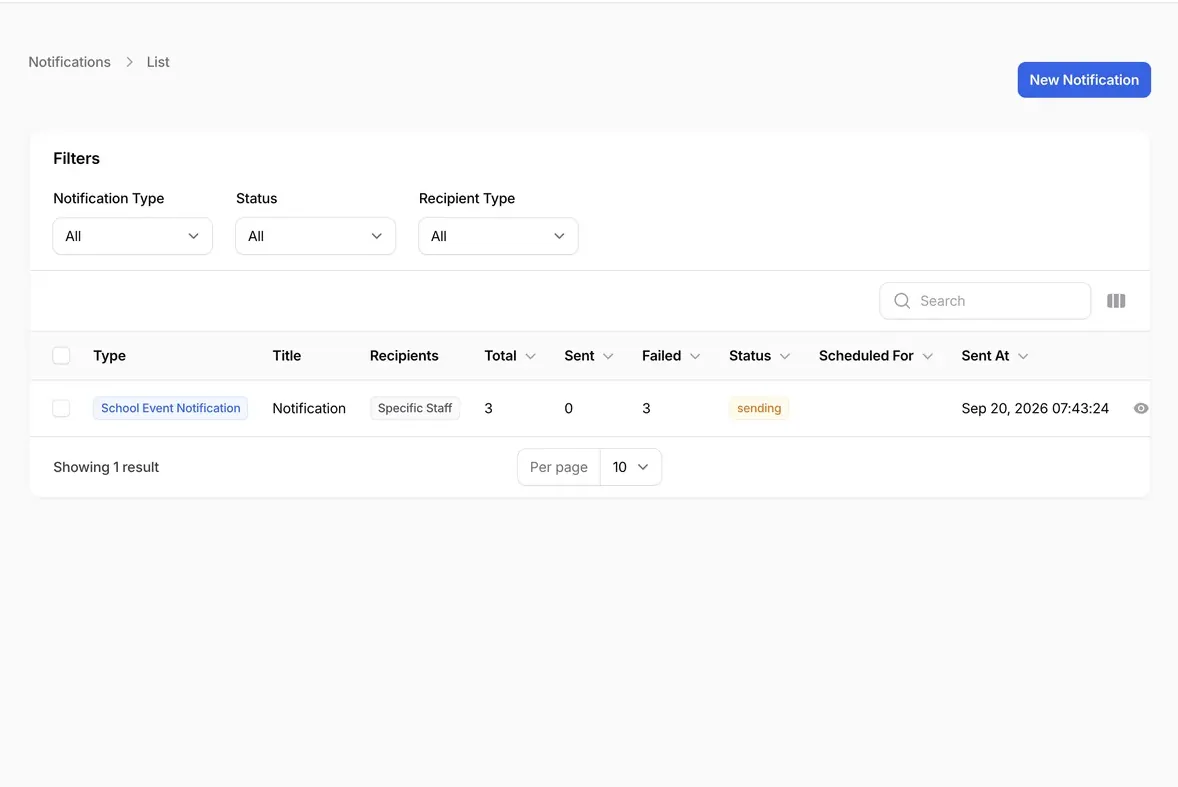1178x787 pixels.
Task: Click the Type column header
Action: coord(109,356)
